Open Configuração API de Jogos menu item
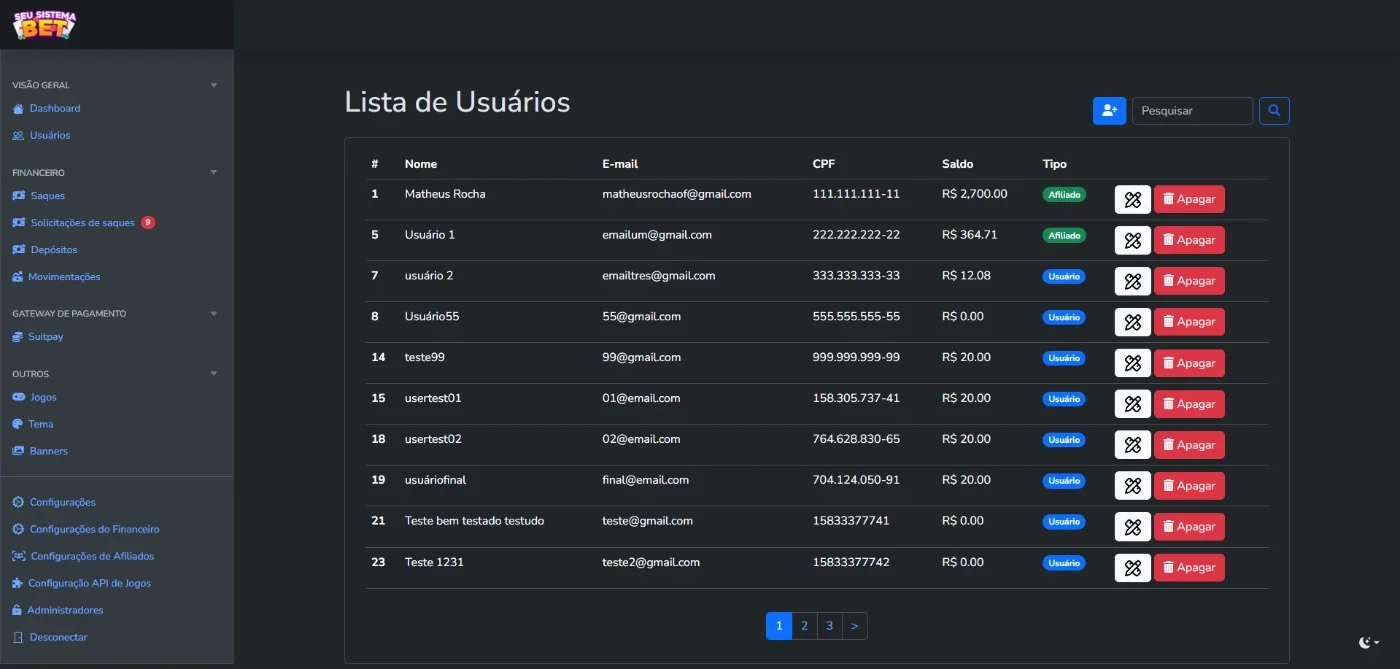 click(x=82, y=583)
